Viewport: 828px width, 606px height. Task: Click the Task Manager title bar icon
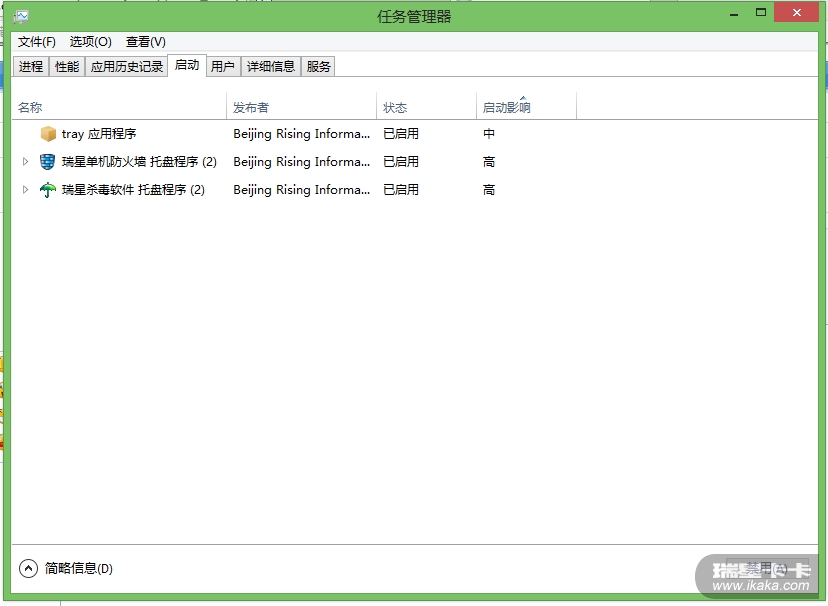[21, 16]
